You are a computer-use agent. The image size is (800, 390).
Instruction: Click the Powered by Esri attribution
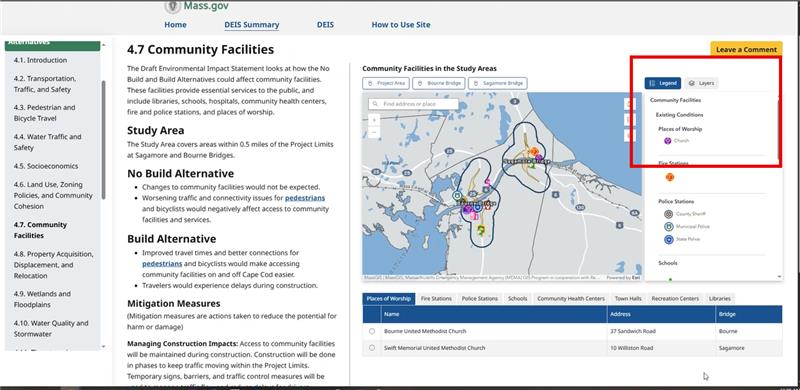click(x=623, y=278)
